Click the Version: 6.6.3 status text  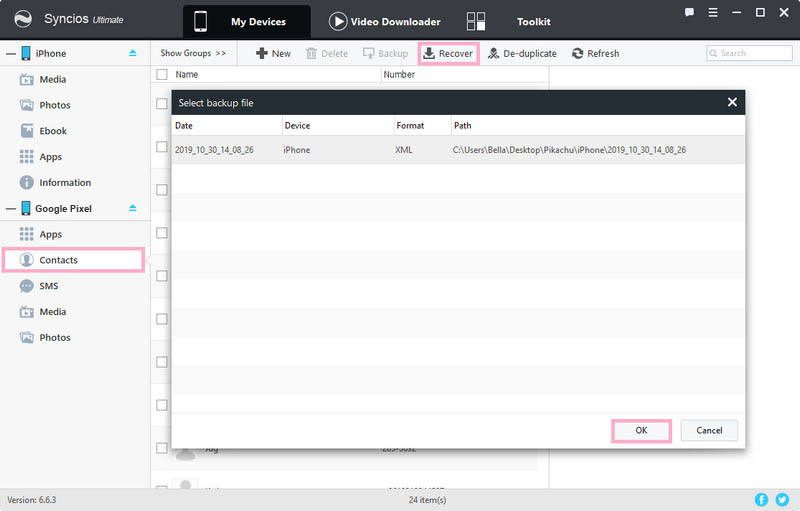(32, 500)
